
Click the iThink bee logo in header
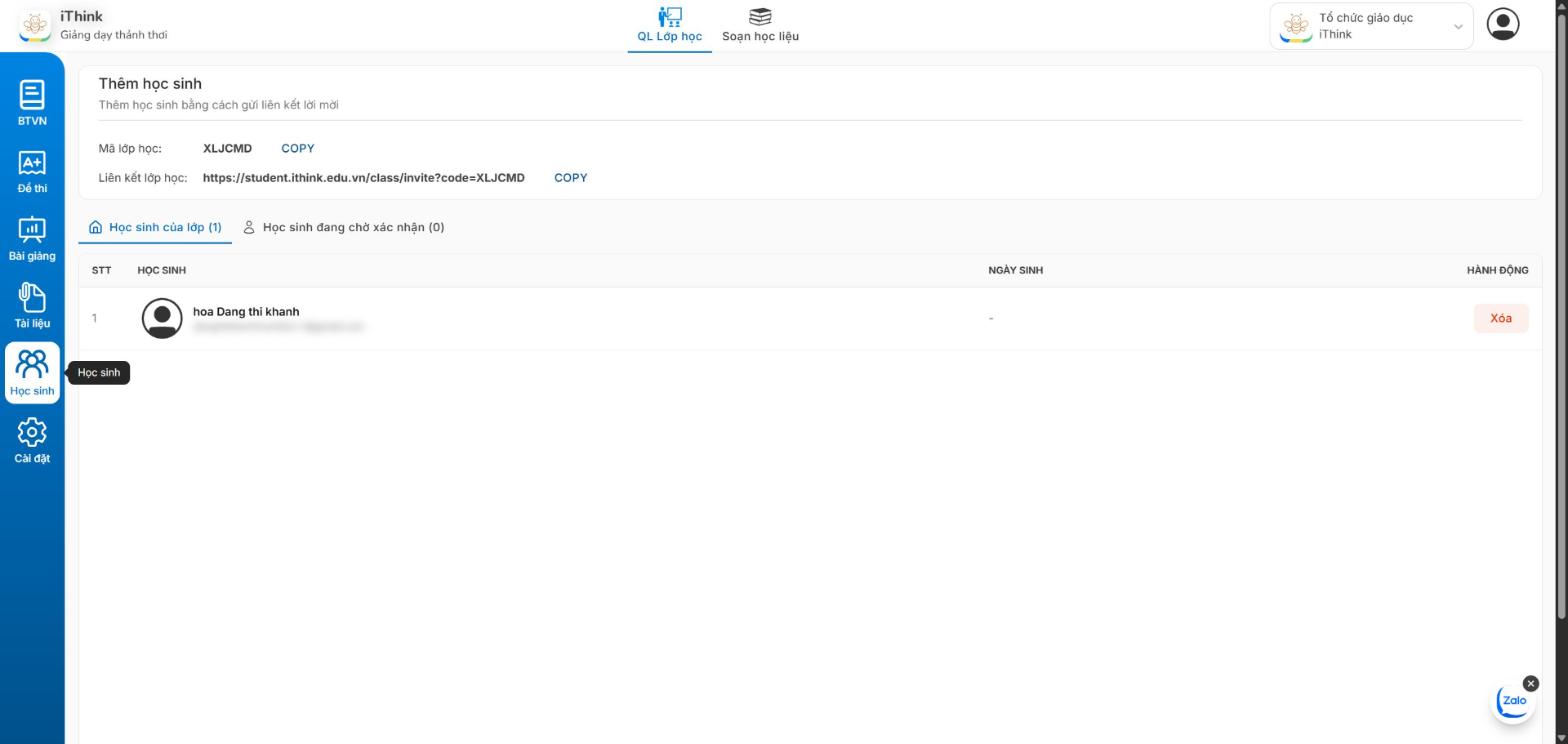click(35, 26)
